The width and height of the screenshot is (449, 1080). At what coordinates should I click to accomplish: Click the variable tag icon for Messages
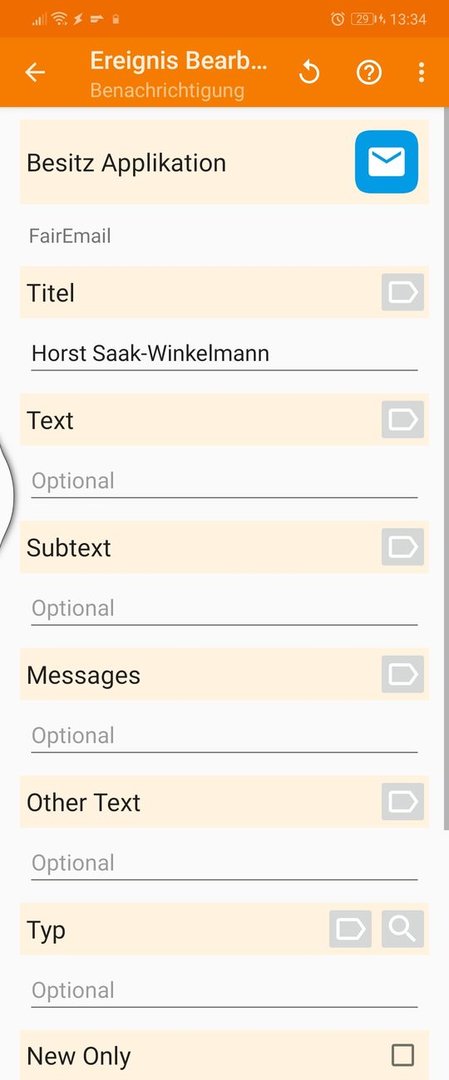coord(403,674)
